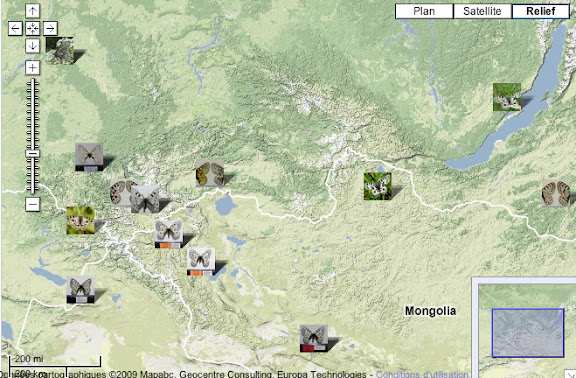Open butterfly marker beside the pan arrows
This screenshot has height=378, width=576.
click(60, 51)
